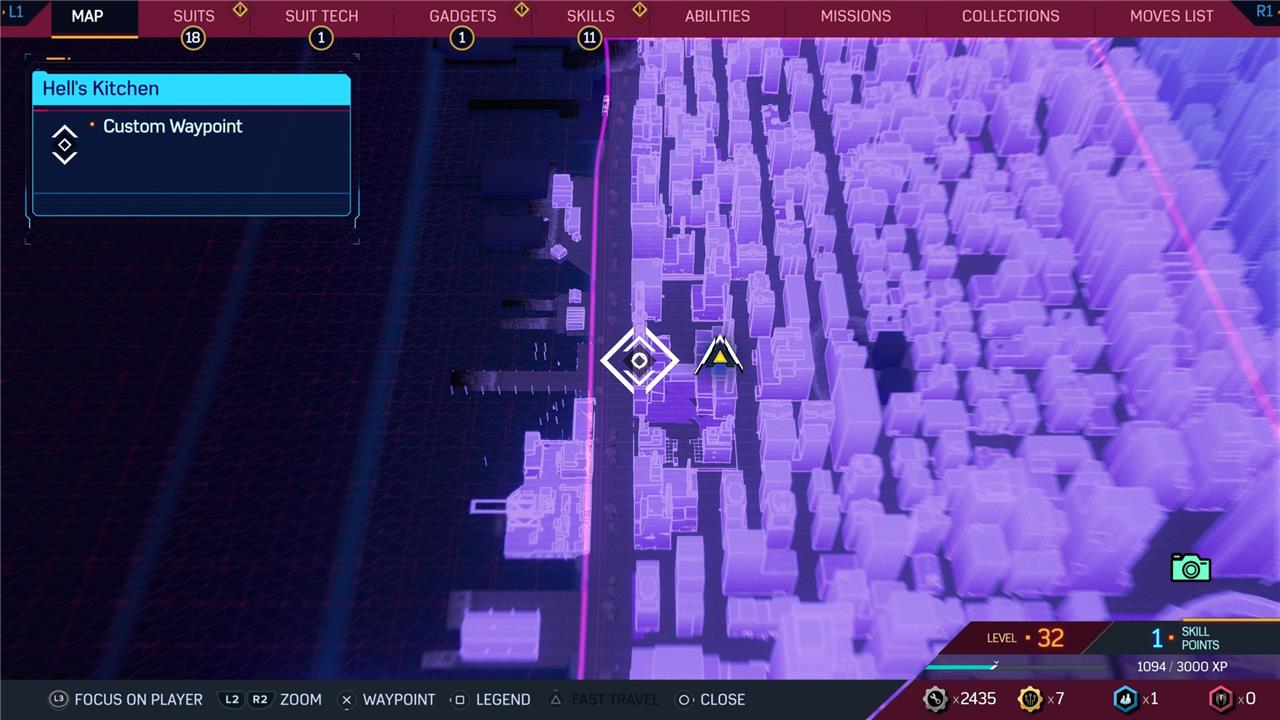Click the red rare token icon
1280x720 pixels.
[1220, 699]
